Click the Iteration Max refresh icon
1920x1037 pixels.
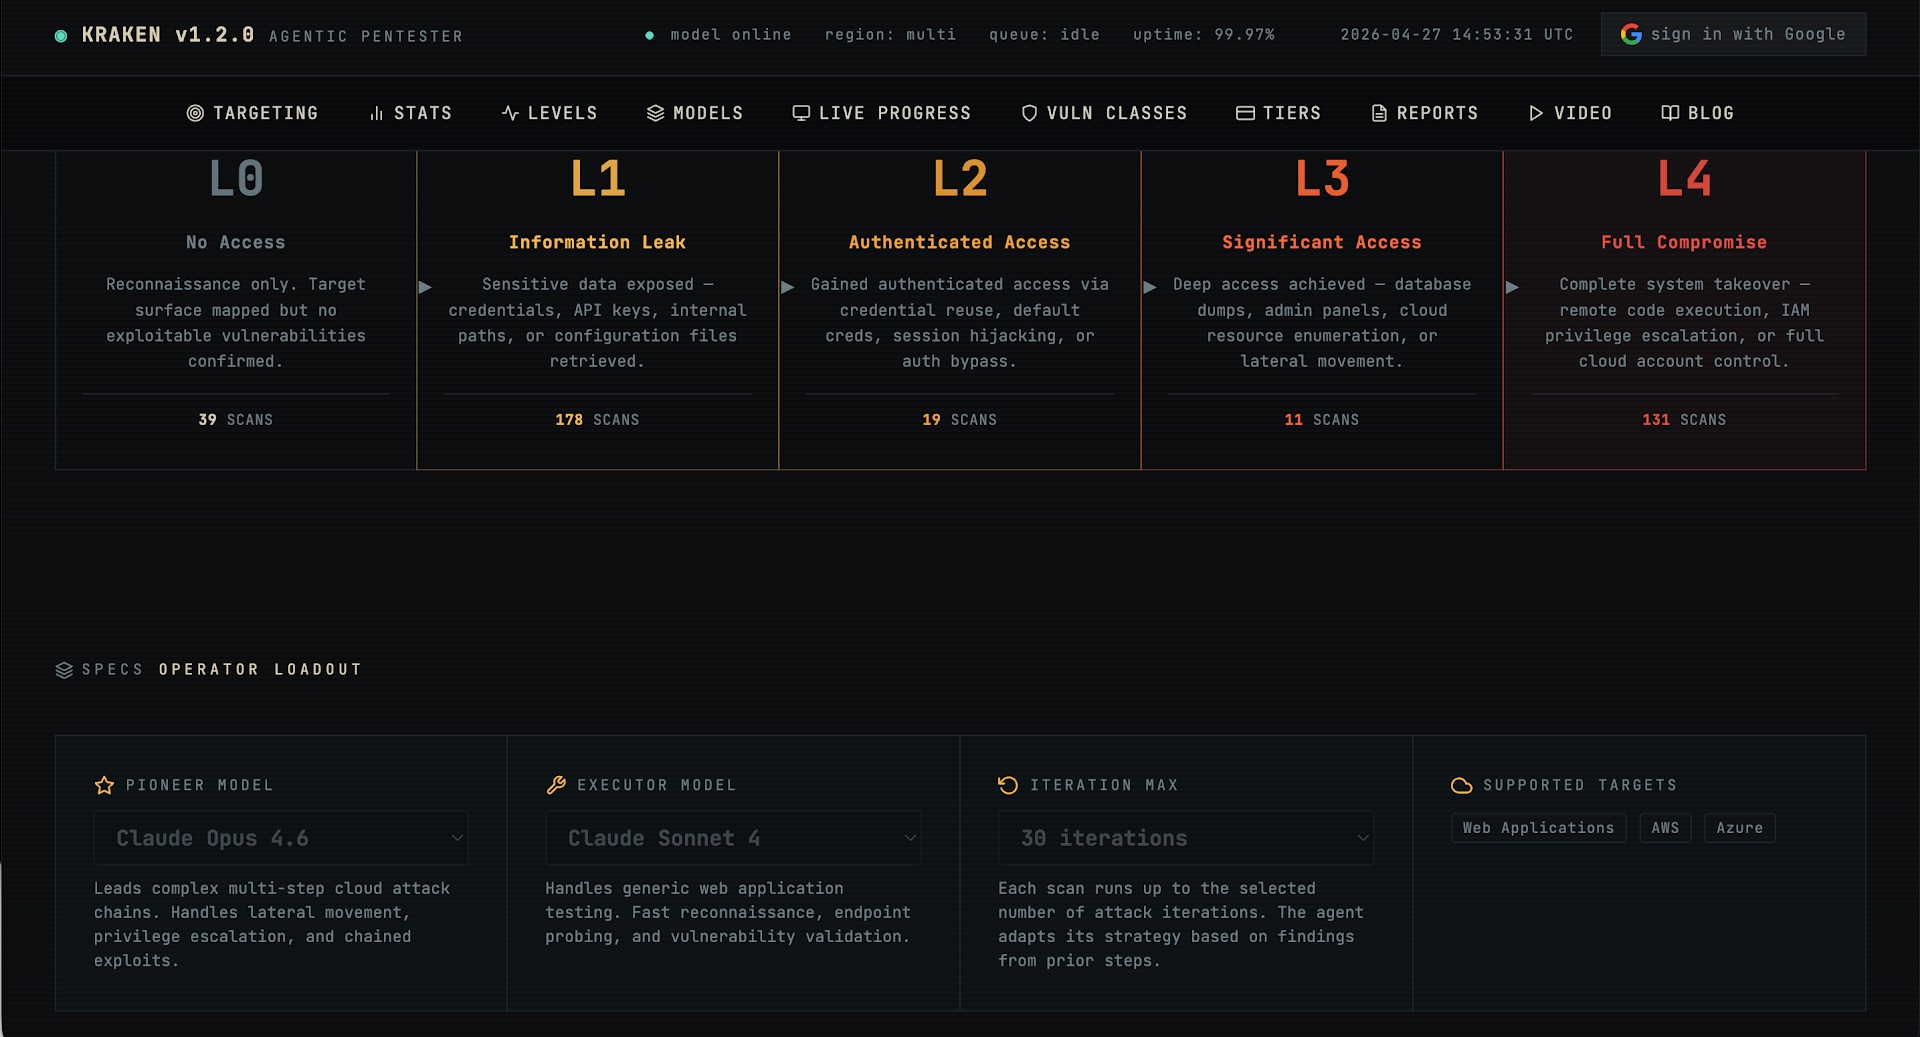point(1008,785)
